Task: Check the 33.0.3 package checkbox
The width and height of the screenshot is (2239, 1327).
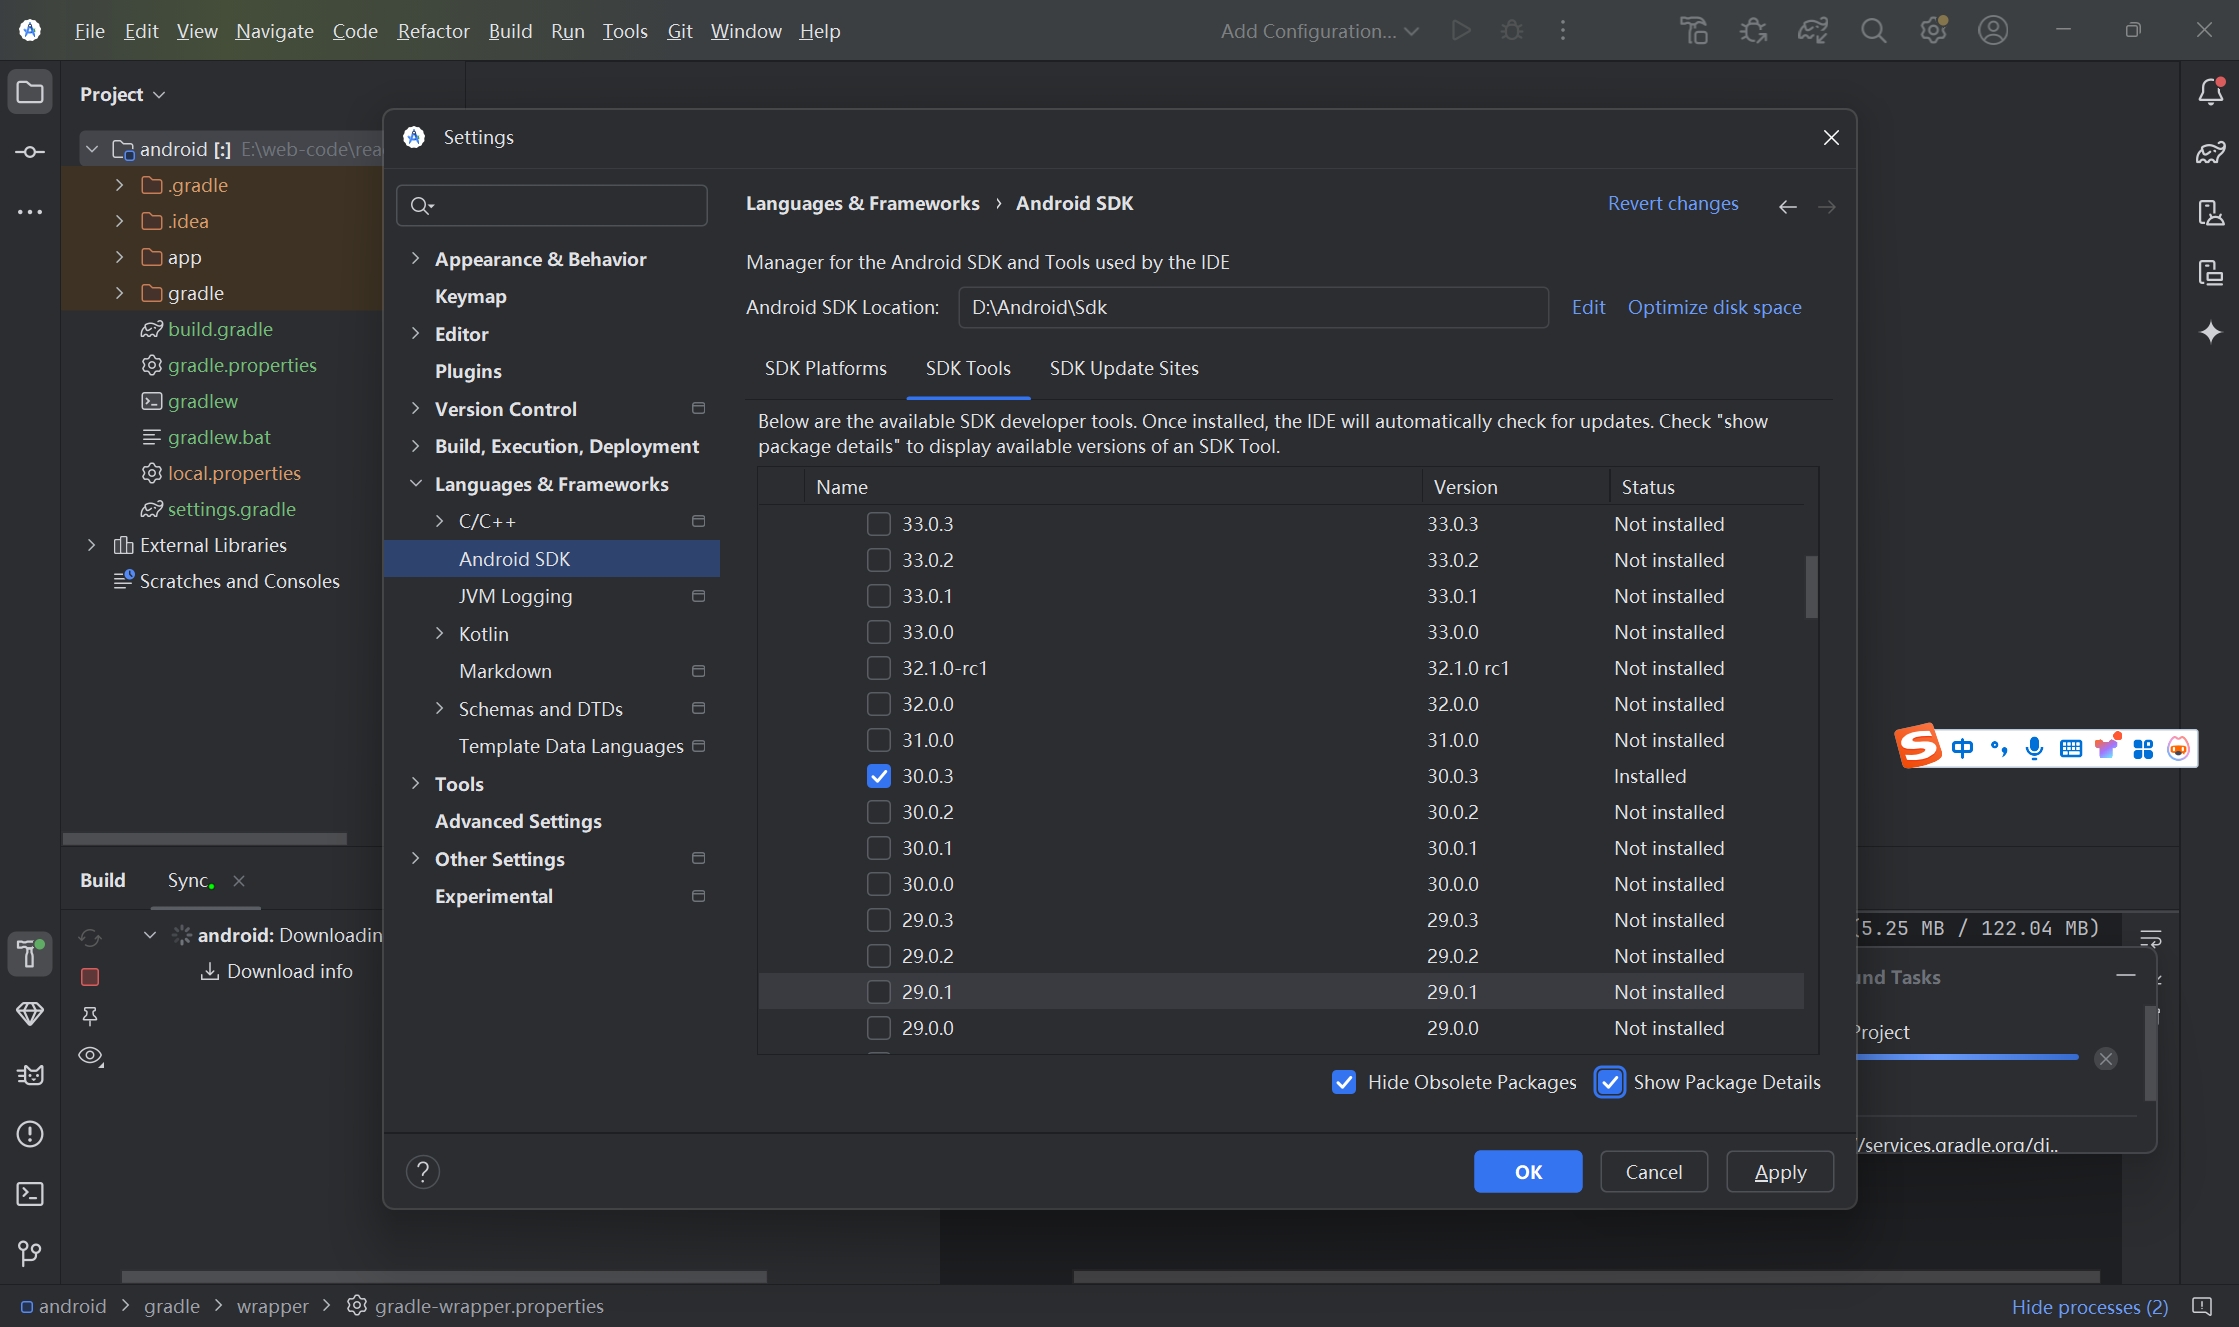Action: pos(879,524)
